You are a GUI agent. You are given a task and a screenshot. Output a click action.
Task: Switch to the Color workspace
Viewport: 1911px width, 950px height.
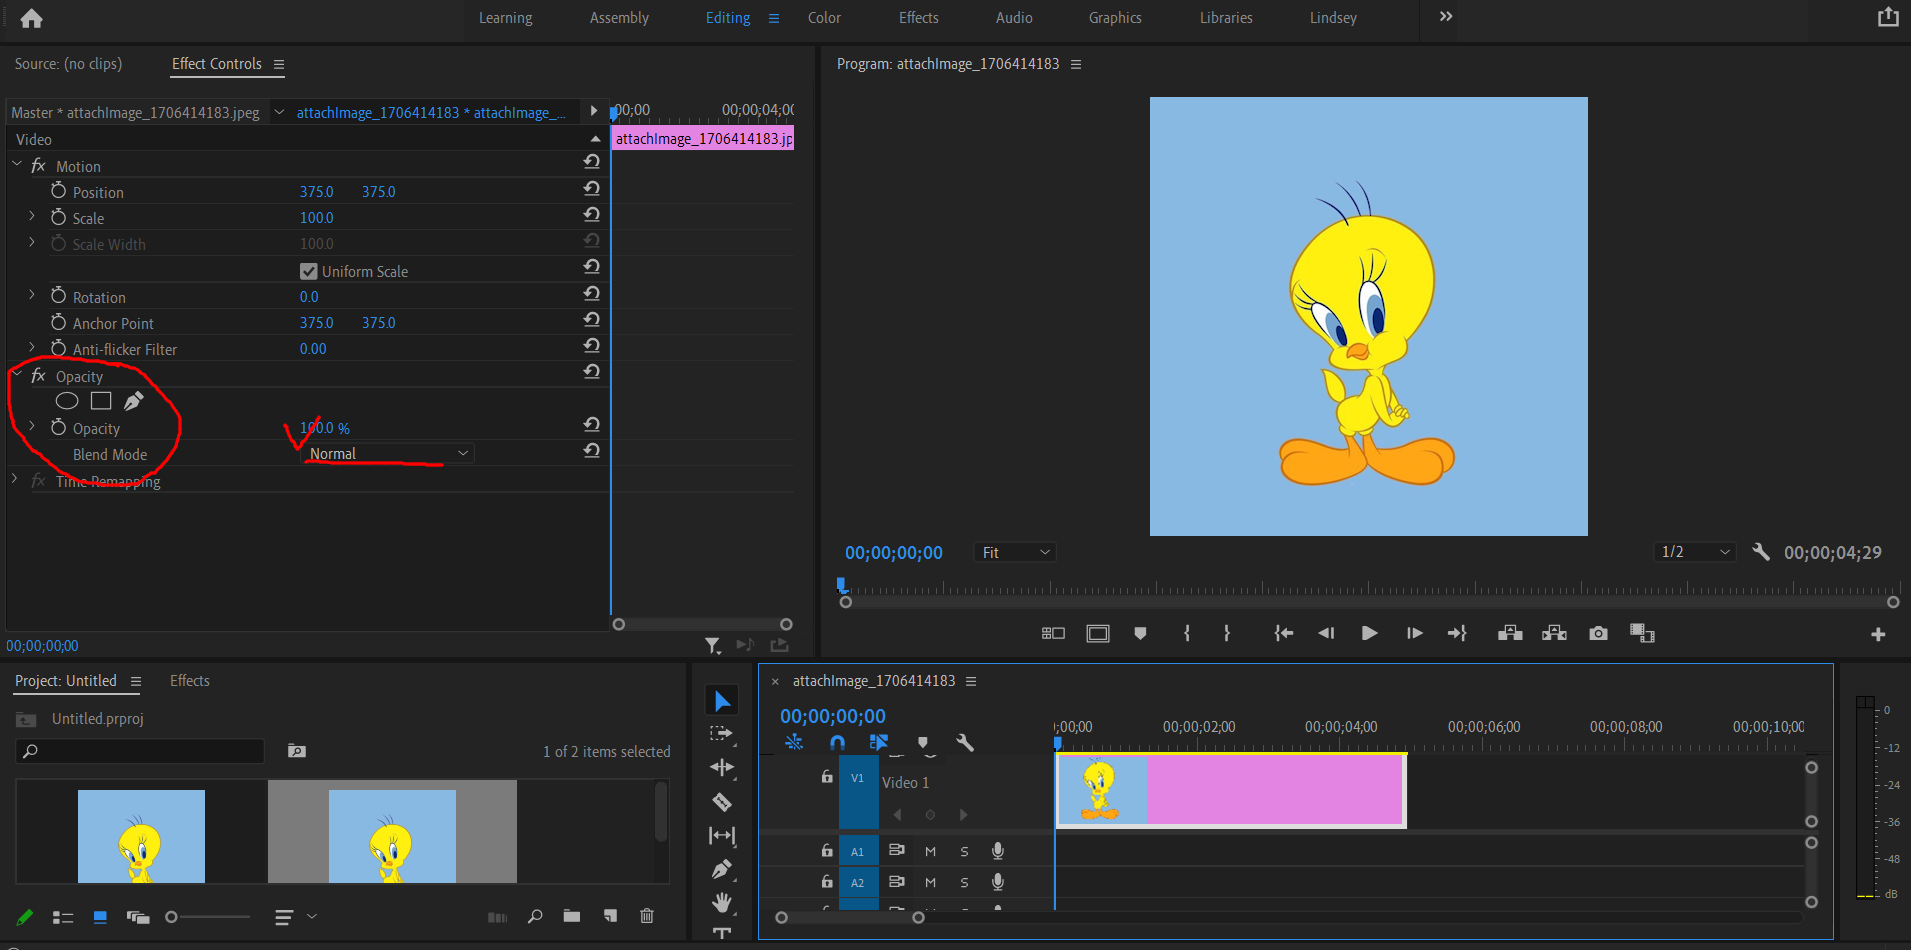824,18
